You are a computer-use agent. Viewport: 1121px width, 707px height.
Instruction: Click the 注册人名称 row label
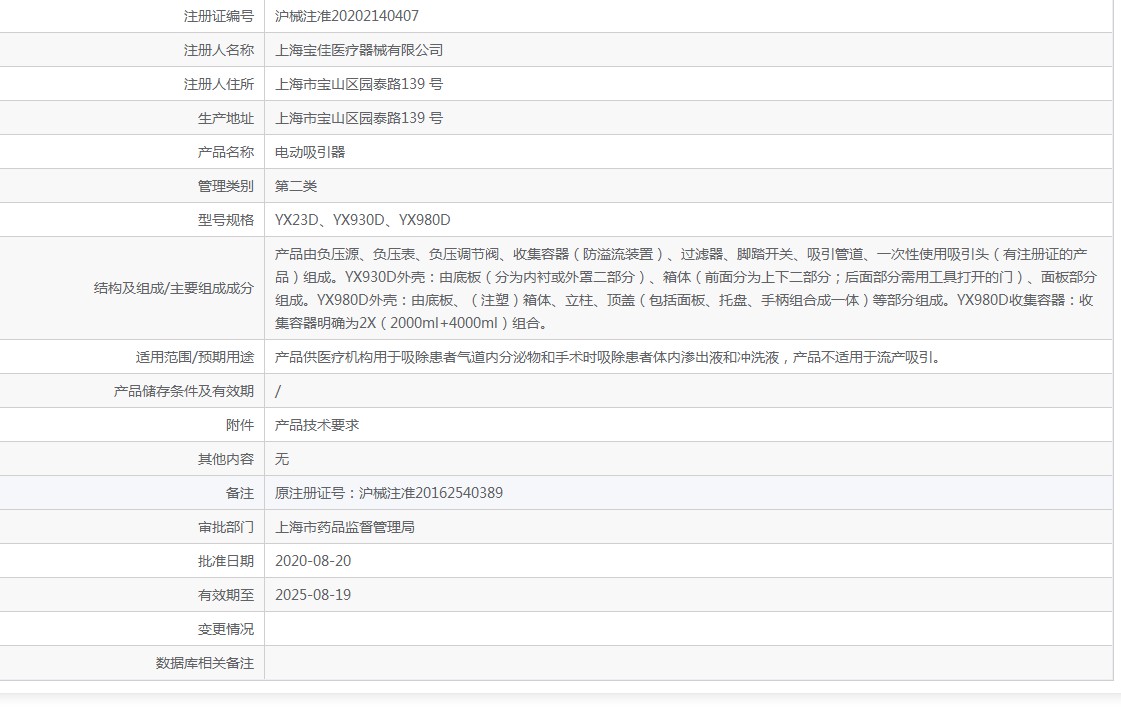(x=219, y=50)
